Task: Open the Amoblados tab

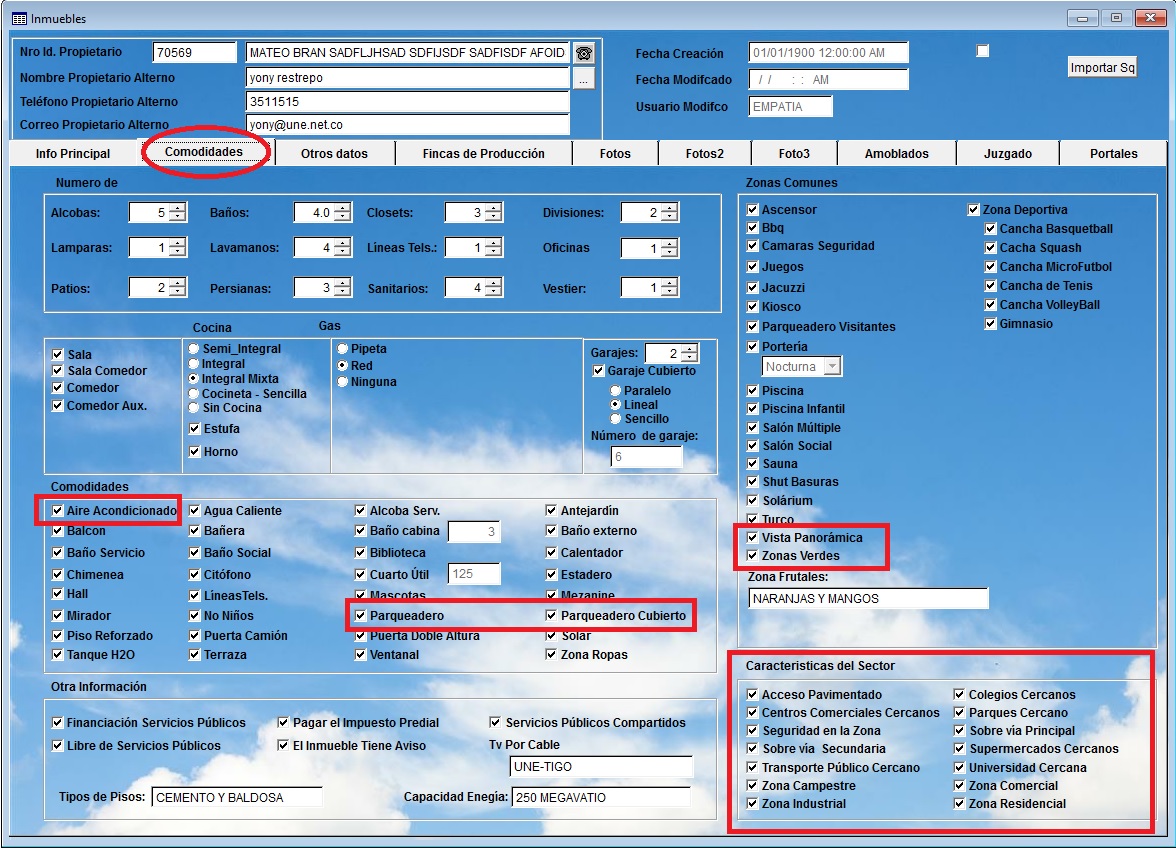Action: [896, 154]
